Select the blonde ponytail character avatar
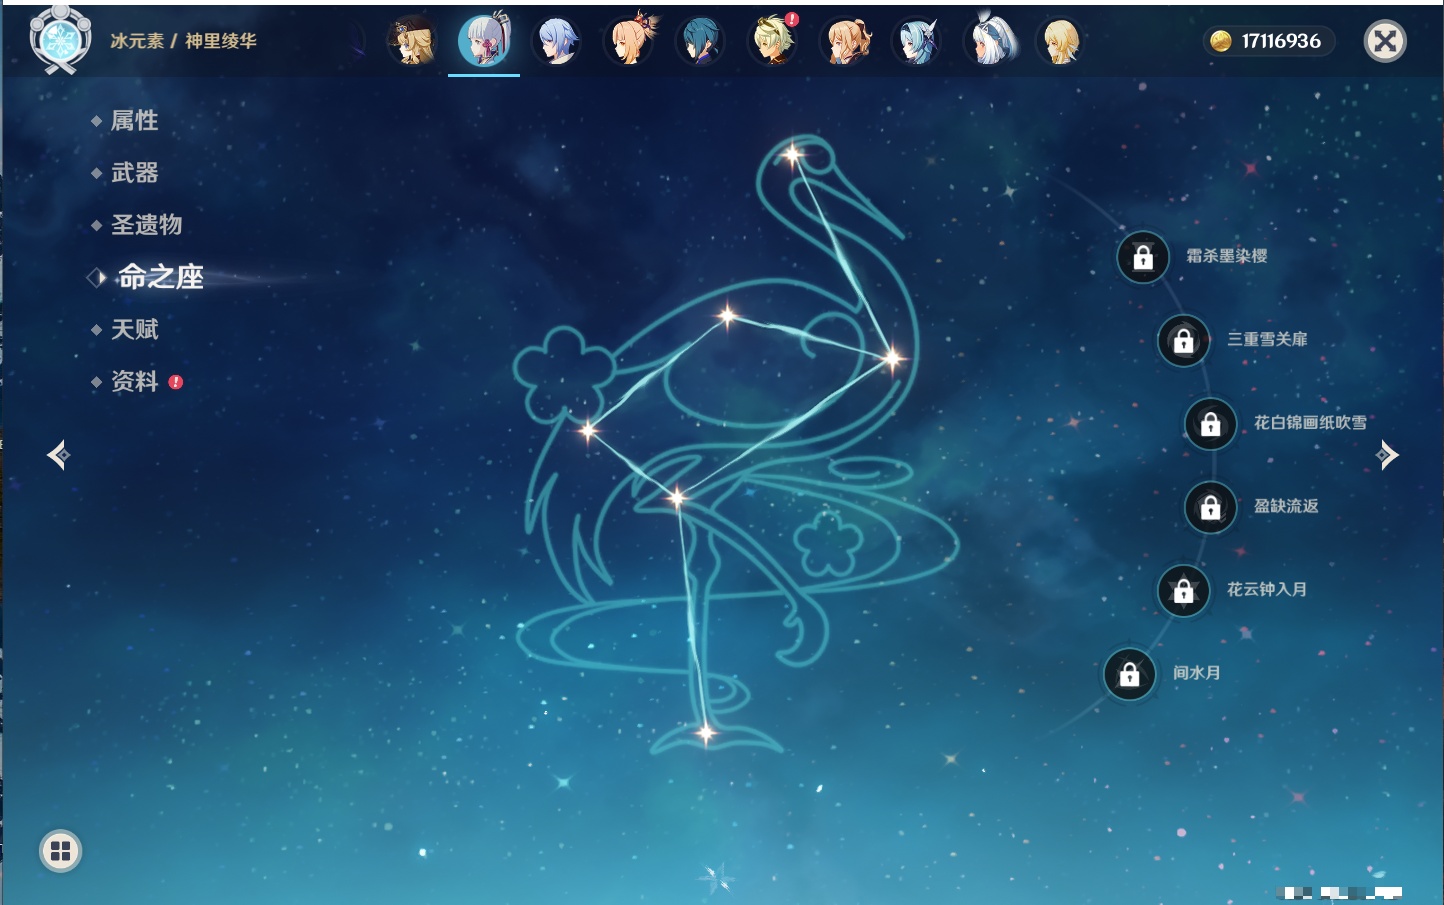Screen dimensions: 1444x905 tap(845, 41)
